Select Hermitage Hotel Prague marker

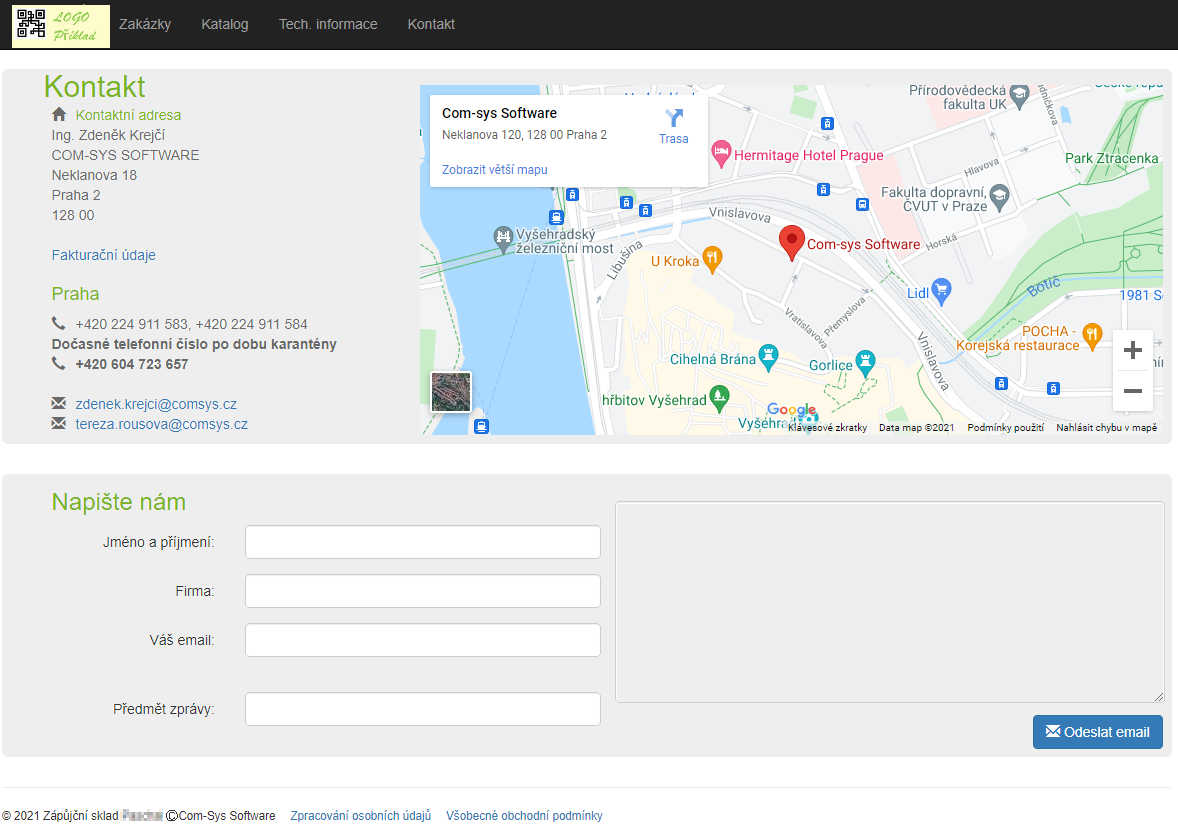pyautogui.click(x=721, y=153)
